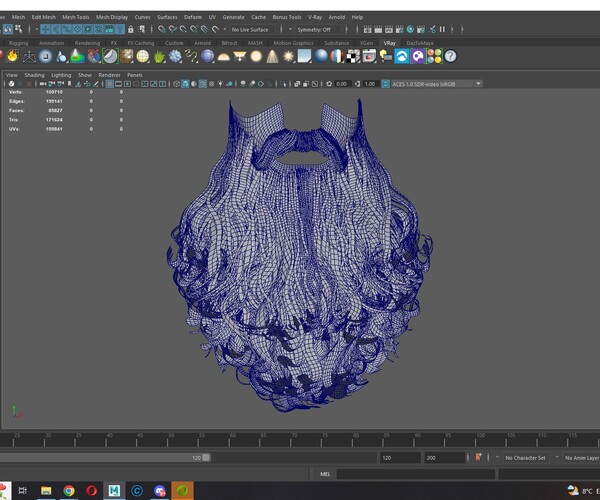Open the question mark help shelf icon
This screenshot has width=600, height=500.
click(x=451, y=56)
